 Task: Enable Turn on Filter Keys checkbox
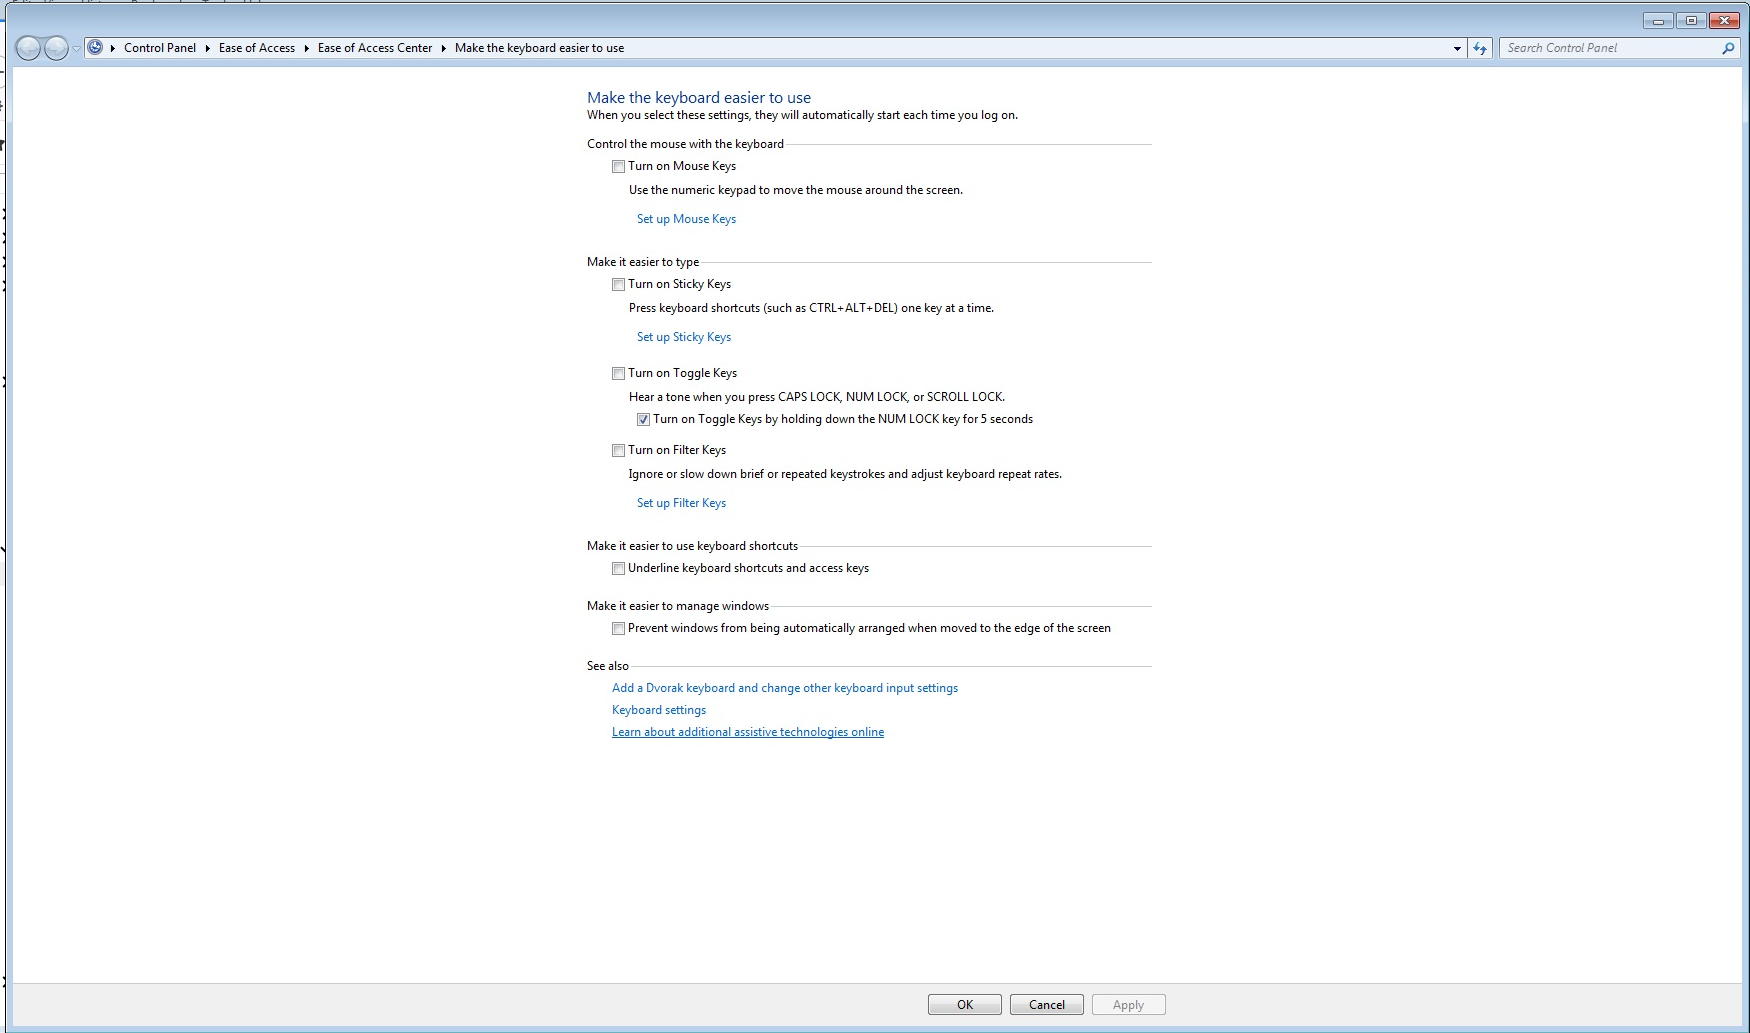[618, 451]
